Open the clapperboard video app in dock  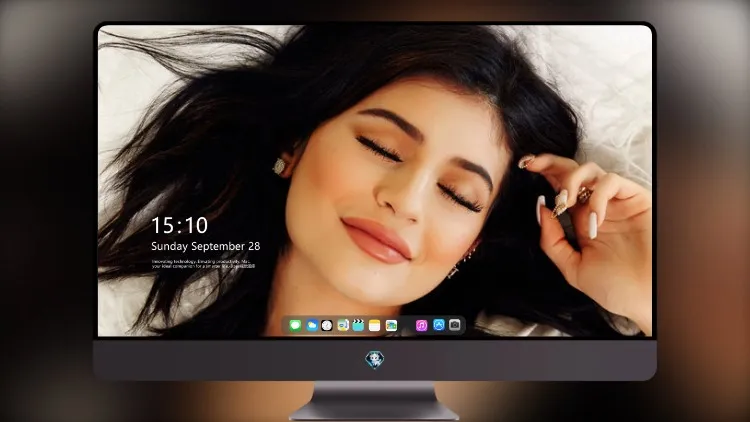pyautogui.click(x=358, y=325)
